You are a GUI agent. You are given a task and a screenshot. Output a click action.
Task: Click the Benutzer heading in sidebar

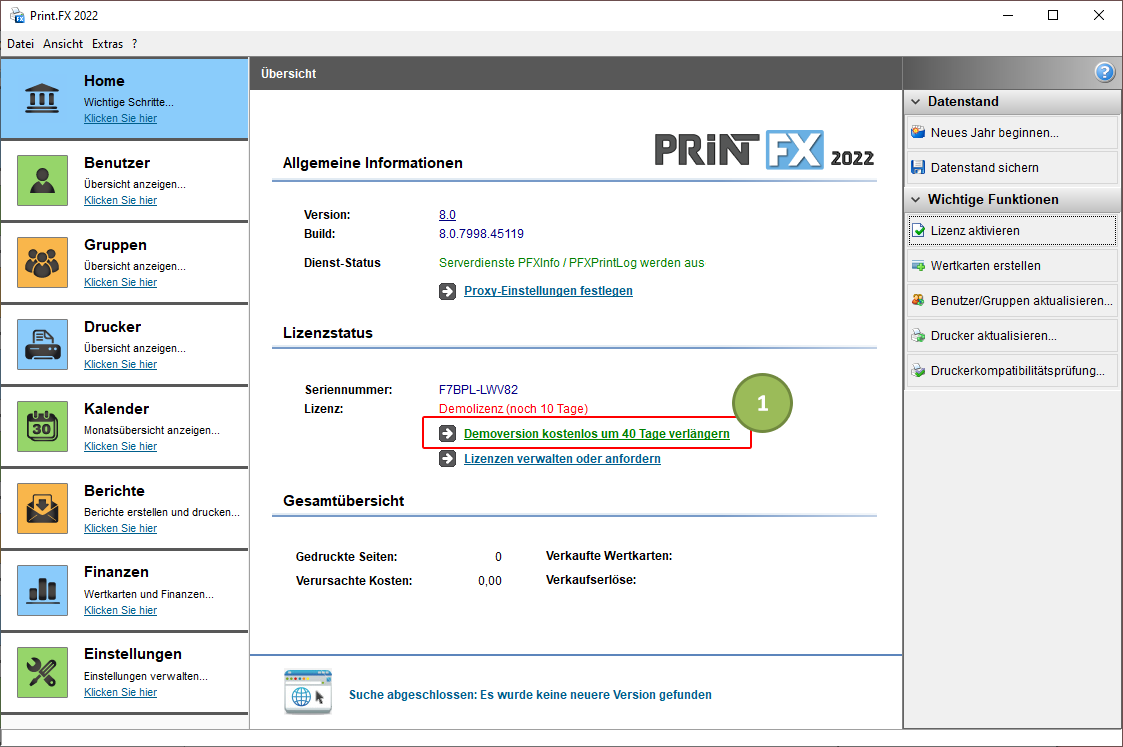pyautogui.click(x=117, y=163)
